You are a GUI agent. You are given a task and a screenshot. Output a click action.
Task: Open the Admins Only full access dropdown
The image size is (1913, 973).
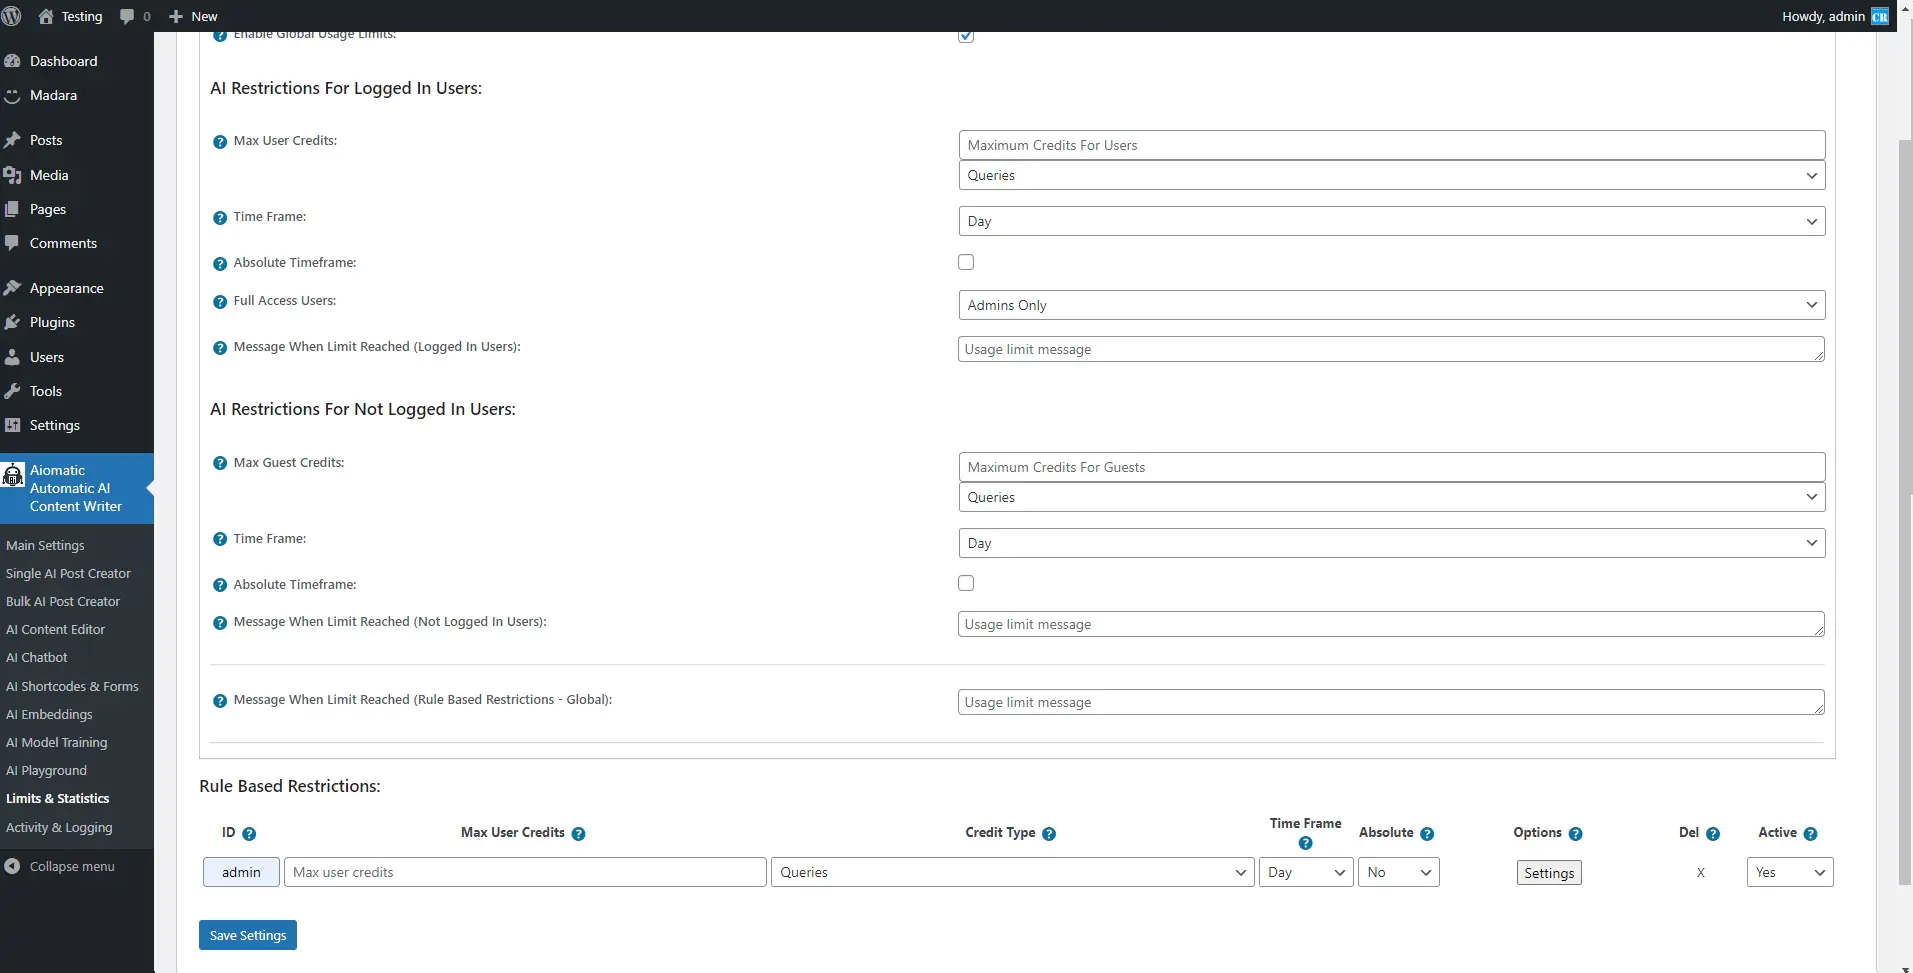[1392, 305]
